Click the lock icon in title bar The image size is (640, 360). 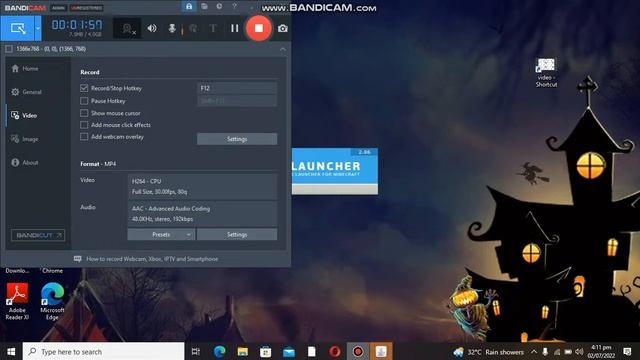coord(189,7)
